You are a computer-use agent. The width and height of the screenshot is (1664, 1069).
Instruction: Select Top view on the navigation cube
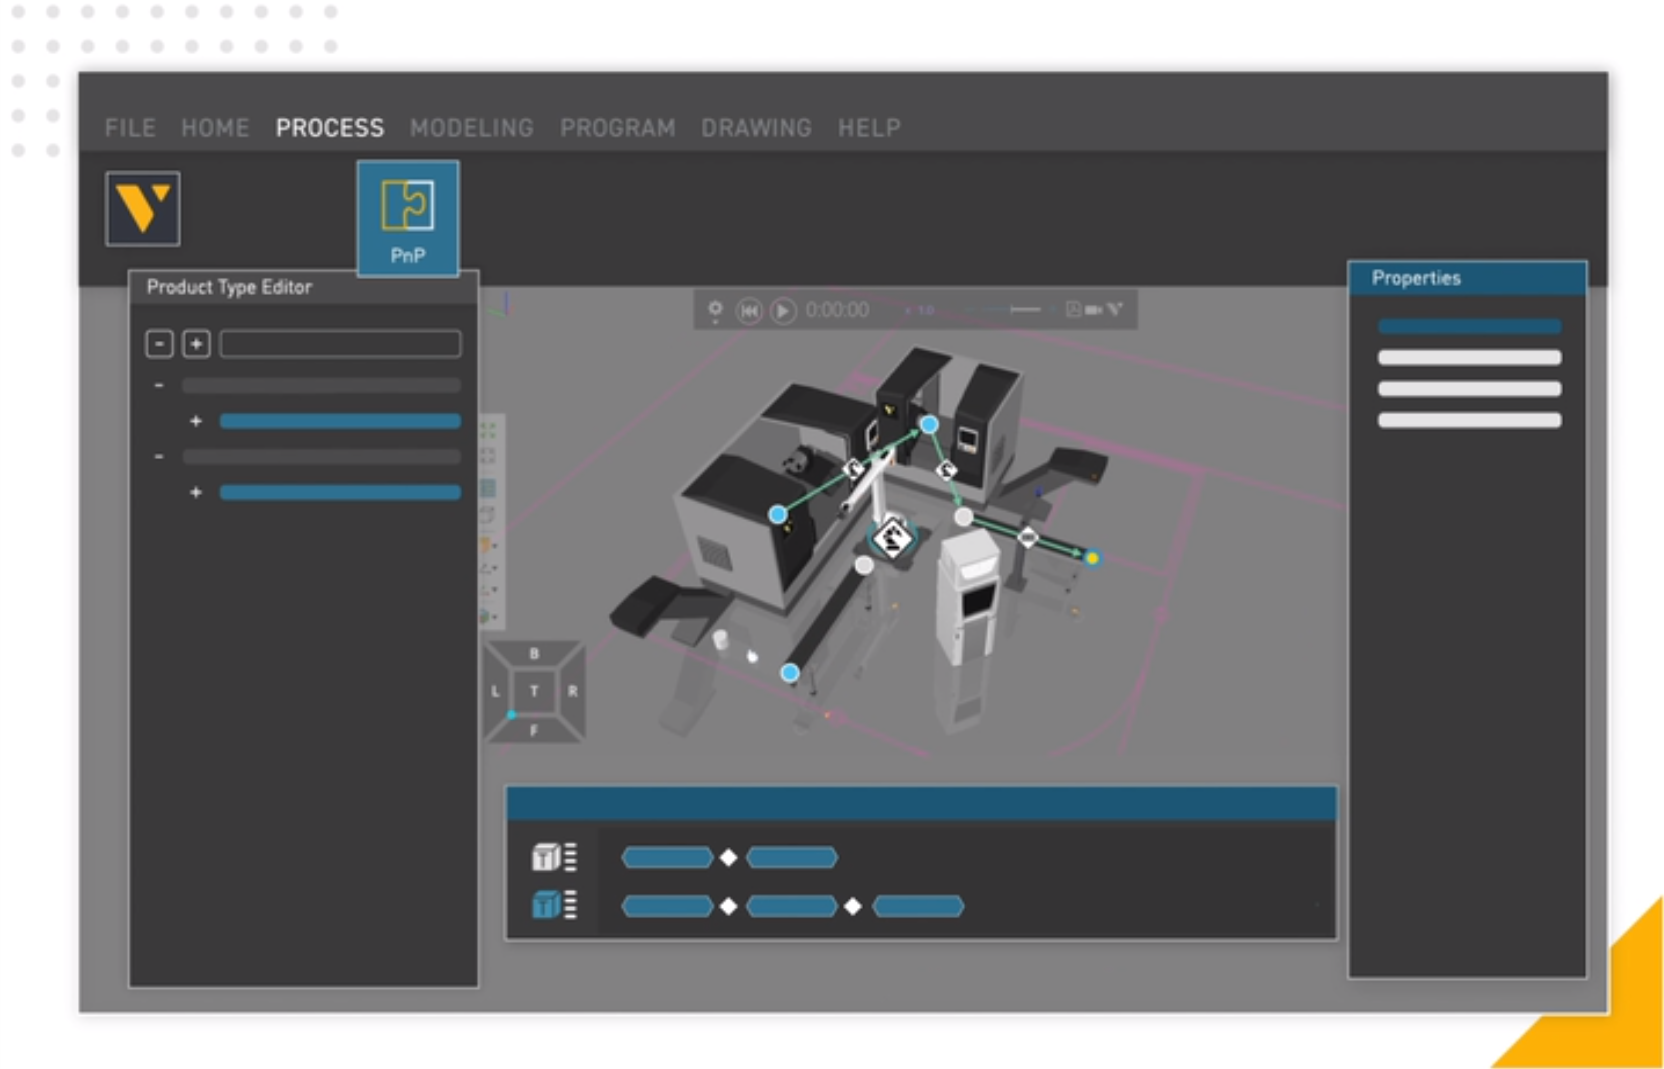pos(536,691)
